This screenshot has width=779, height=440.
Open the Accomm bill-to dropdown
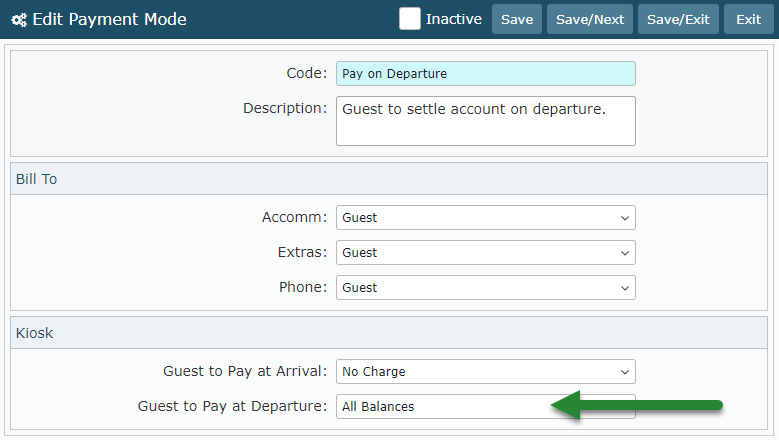(485, 217)
